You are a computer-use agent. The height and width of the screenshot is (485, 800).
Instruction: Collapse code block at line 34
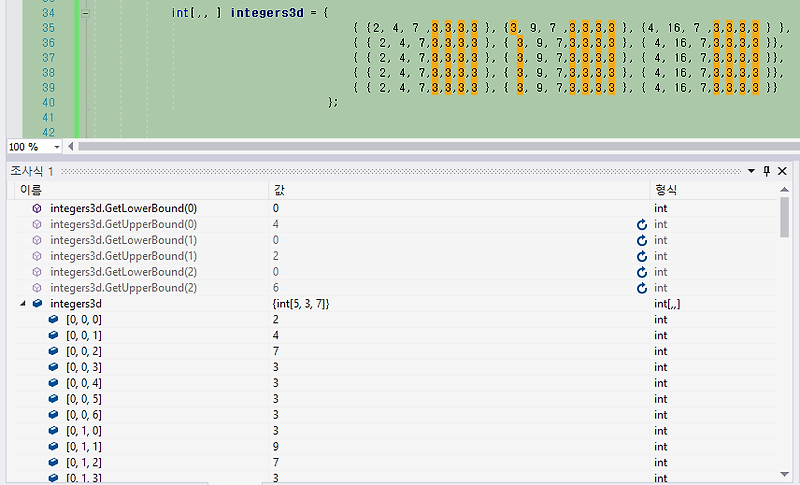(x=86, y=13)
